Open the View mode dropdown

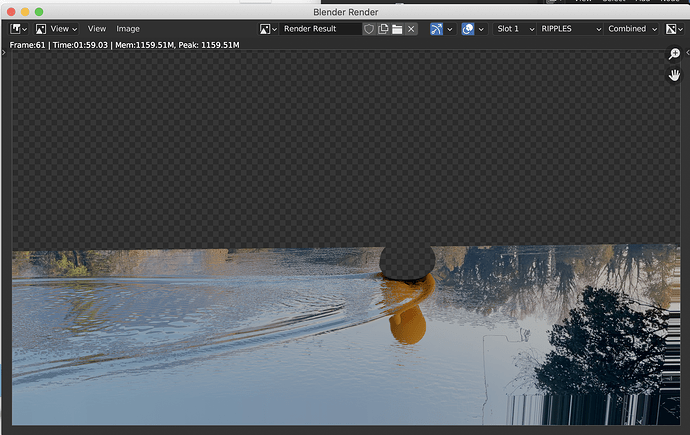click(56, 29)
